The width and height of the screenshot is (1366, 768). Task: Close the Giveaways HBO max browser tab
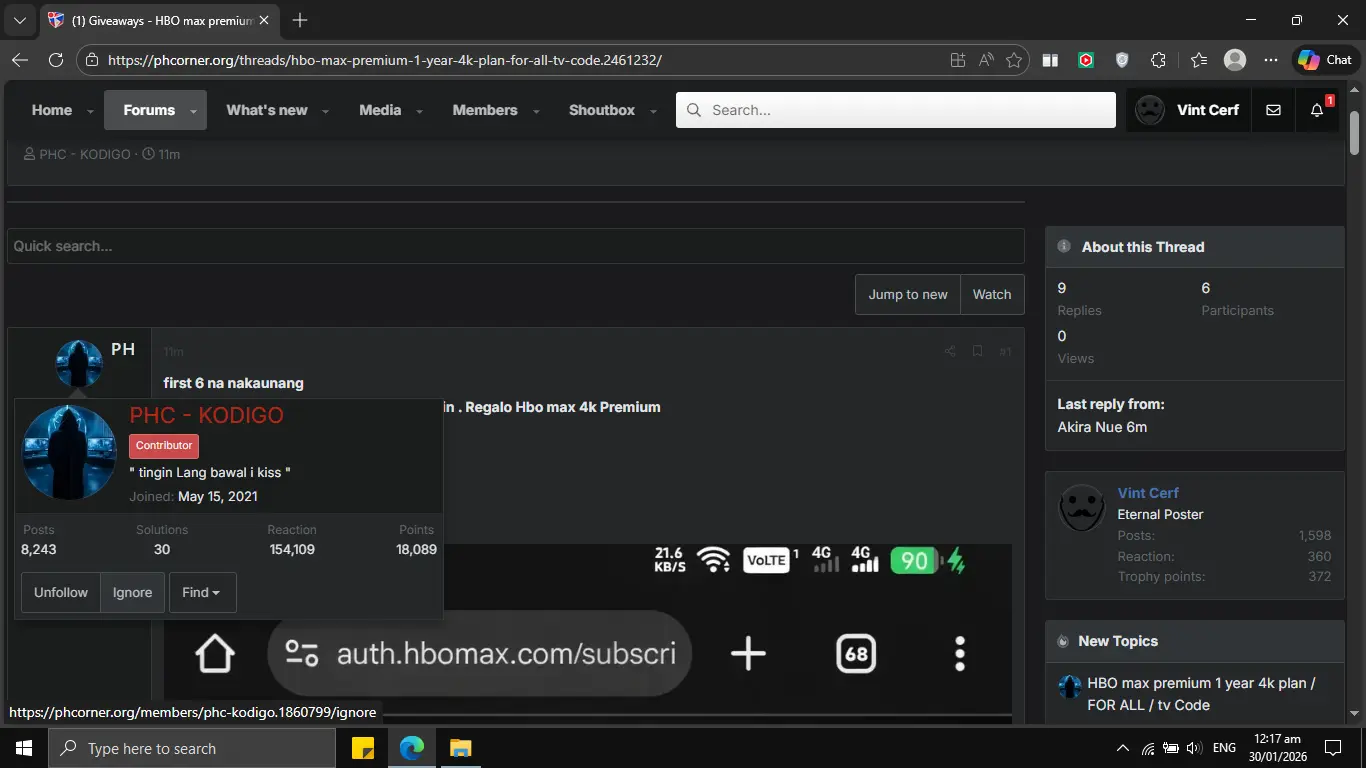pyautogui.click(x=263, y=20)
